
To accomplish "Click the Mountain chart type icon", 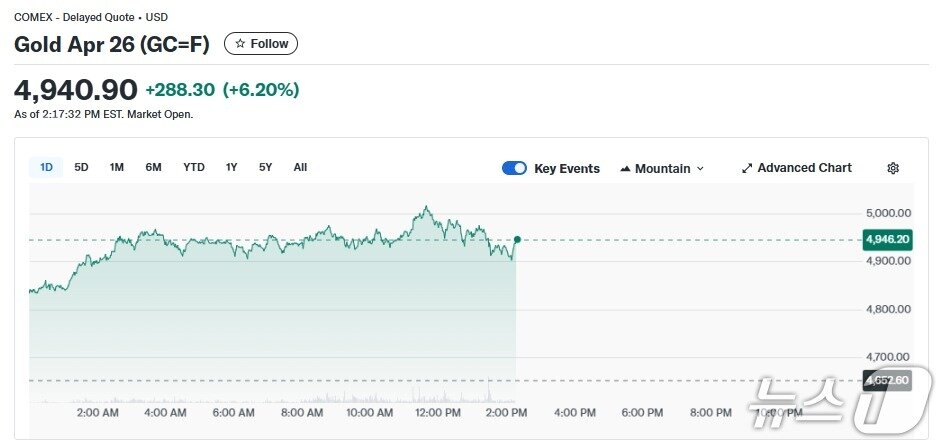I will [x=625, y=169].
